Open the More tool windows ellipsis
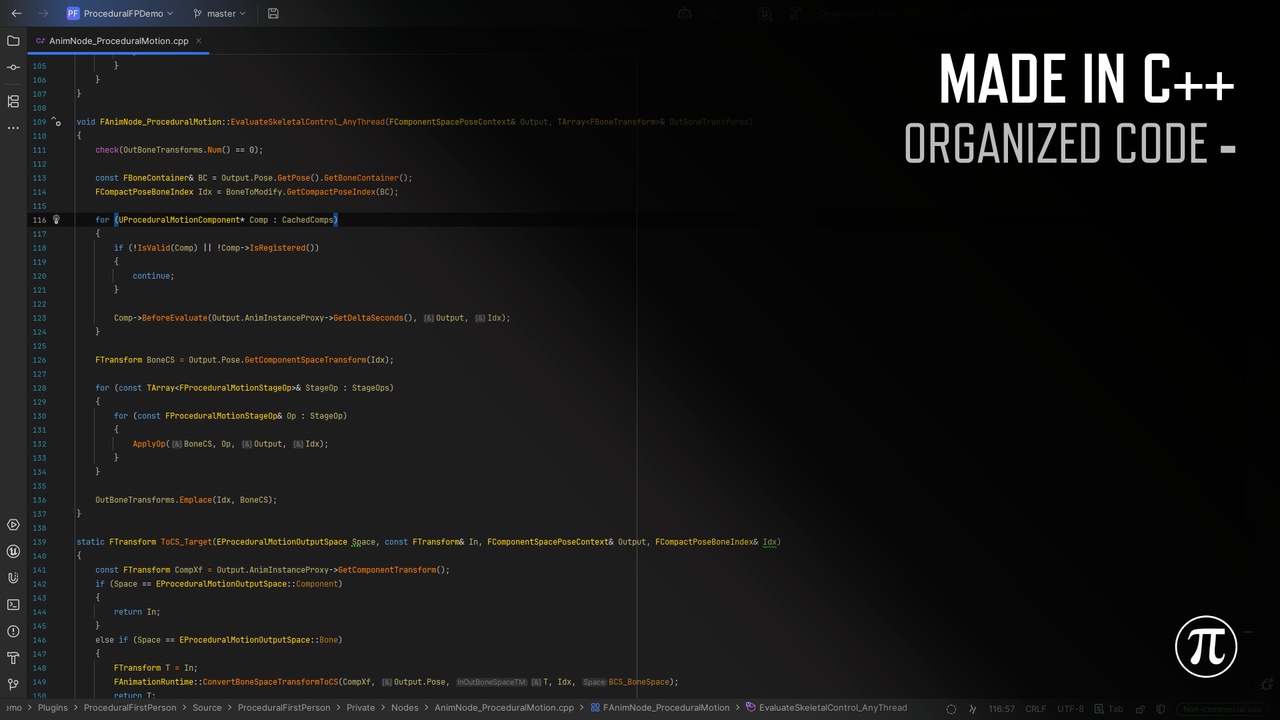Image resolution: width=1280 pixels, height=720 pixels. click(13, 127)
